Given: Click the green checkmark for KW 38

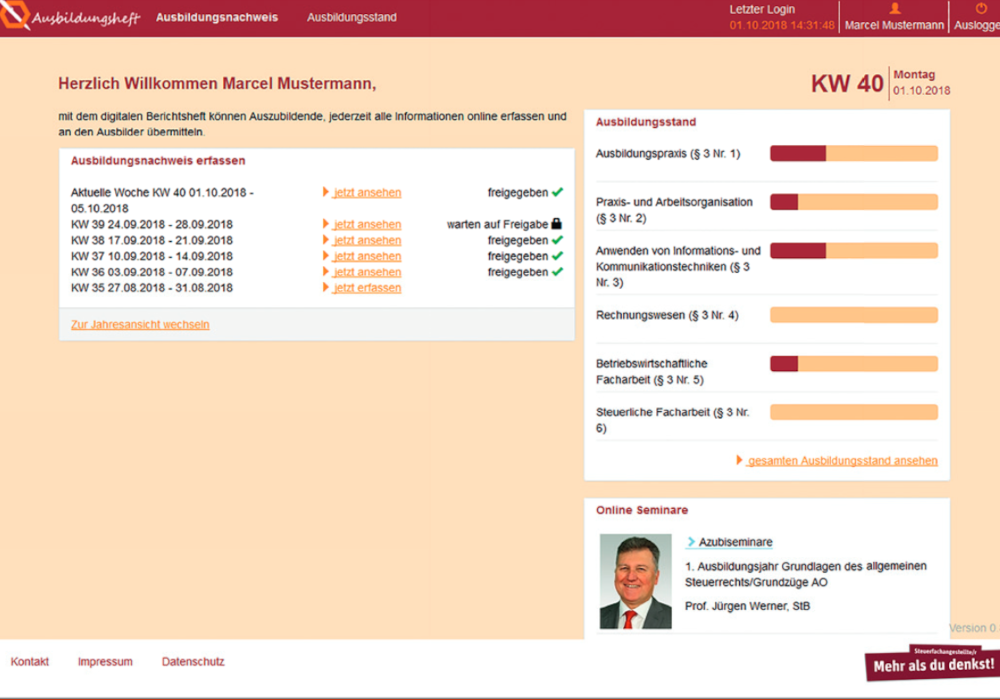Looking at the screenshot, I should [x=557, y=240].
